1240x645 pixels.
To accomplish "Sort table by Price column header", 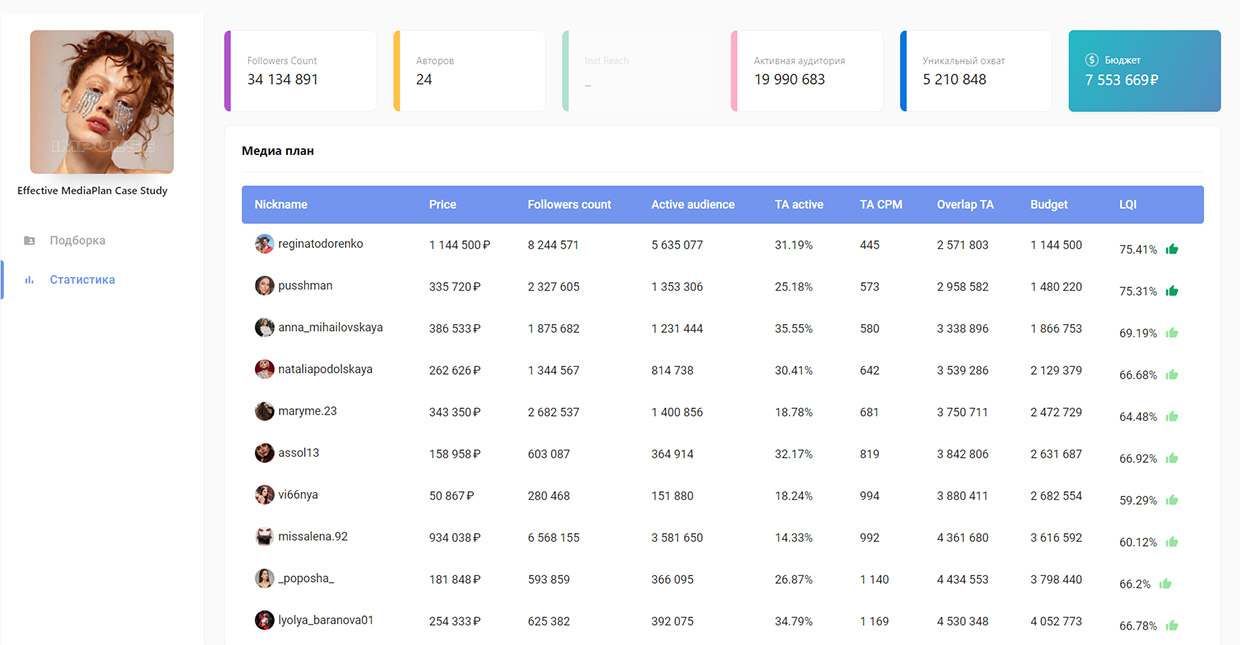I will (442, 204).
